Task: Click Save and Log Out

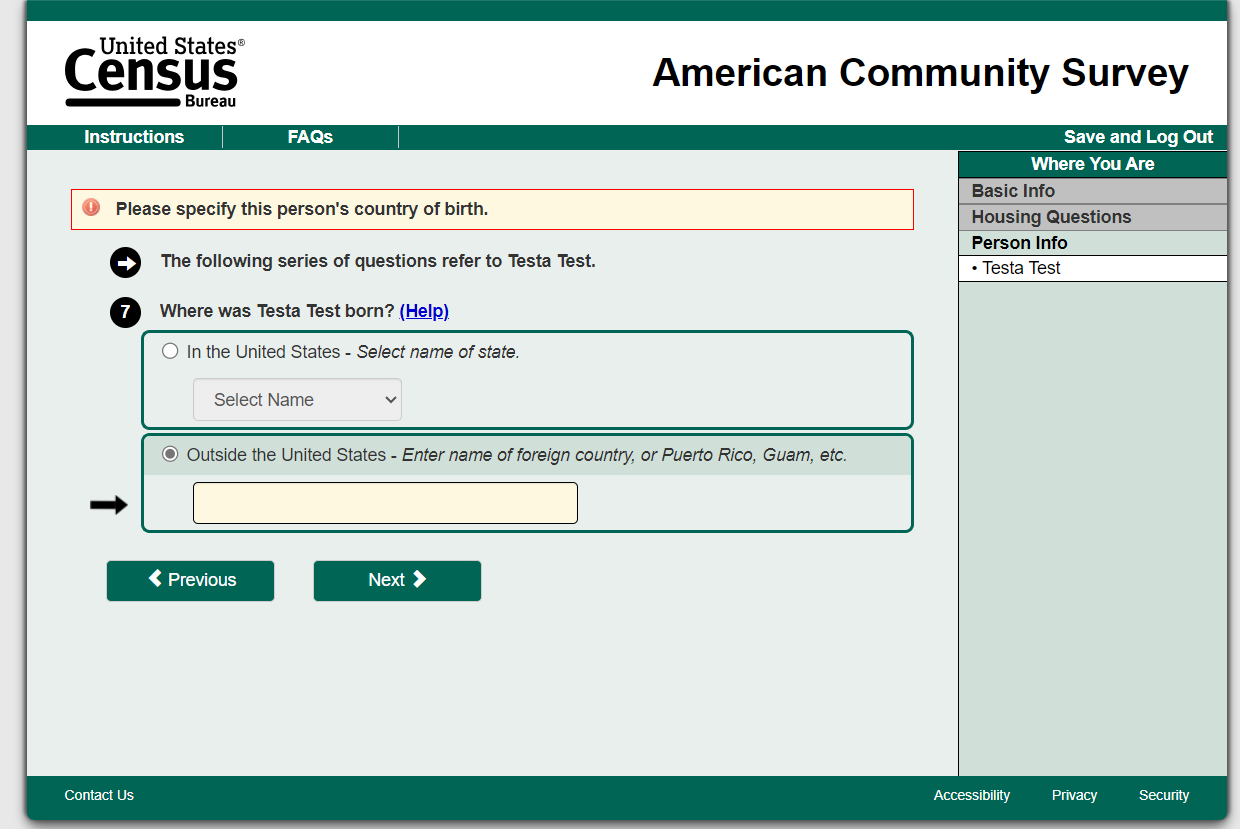Action: (x=1138, y=137)
